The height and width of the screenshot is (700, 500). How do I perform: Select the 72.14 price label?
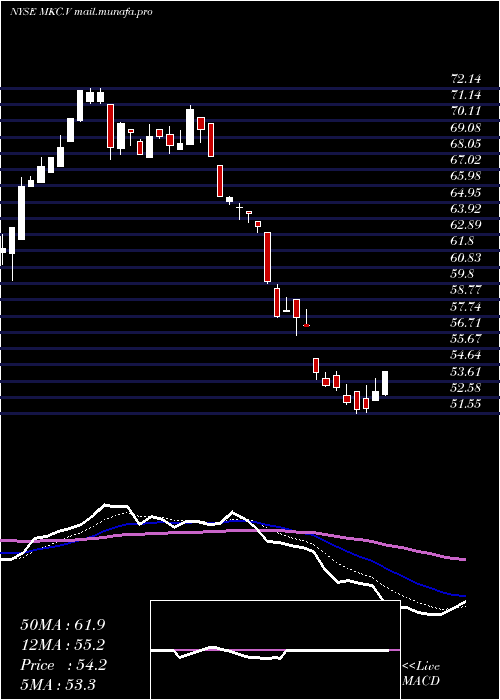466,79
